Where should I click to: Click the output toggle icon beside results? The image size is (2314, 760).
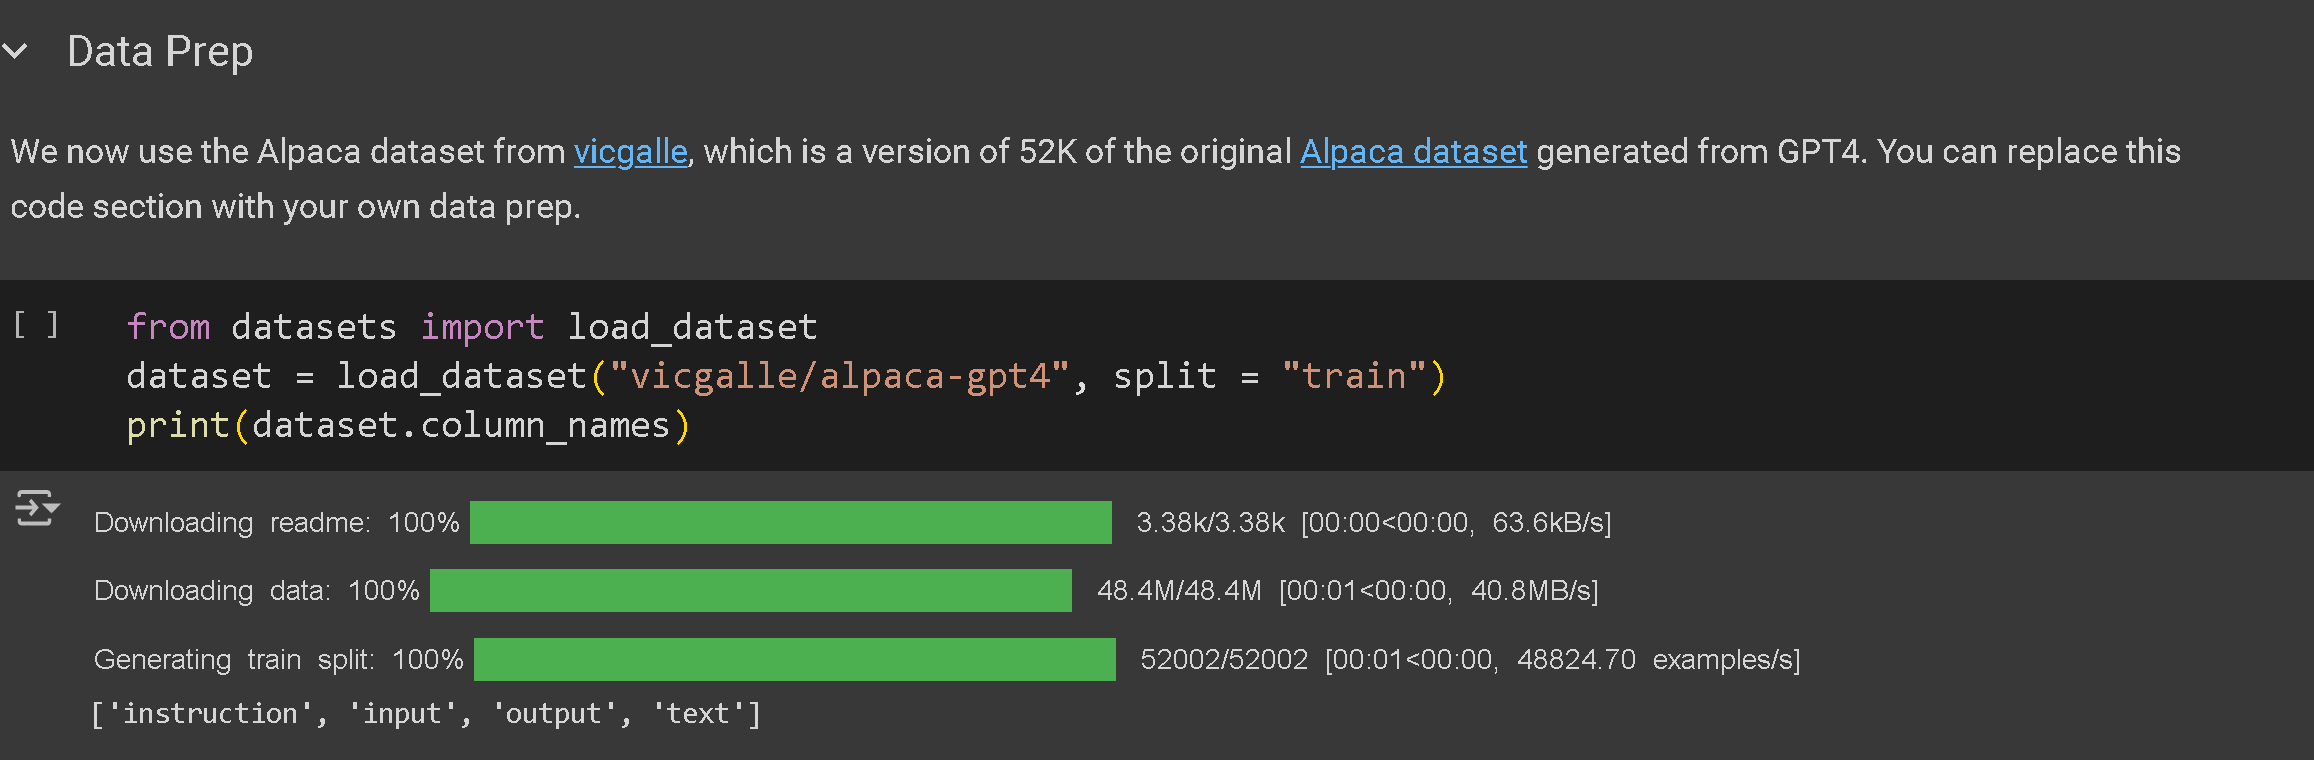click(36, 508)
